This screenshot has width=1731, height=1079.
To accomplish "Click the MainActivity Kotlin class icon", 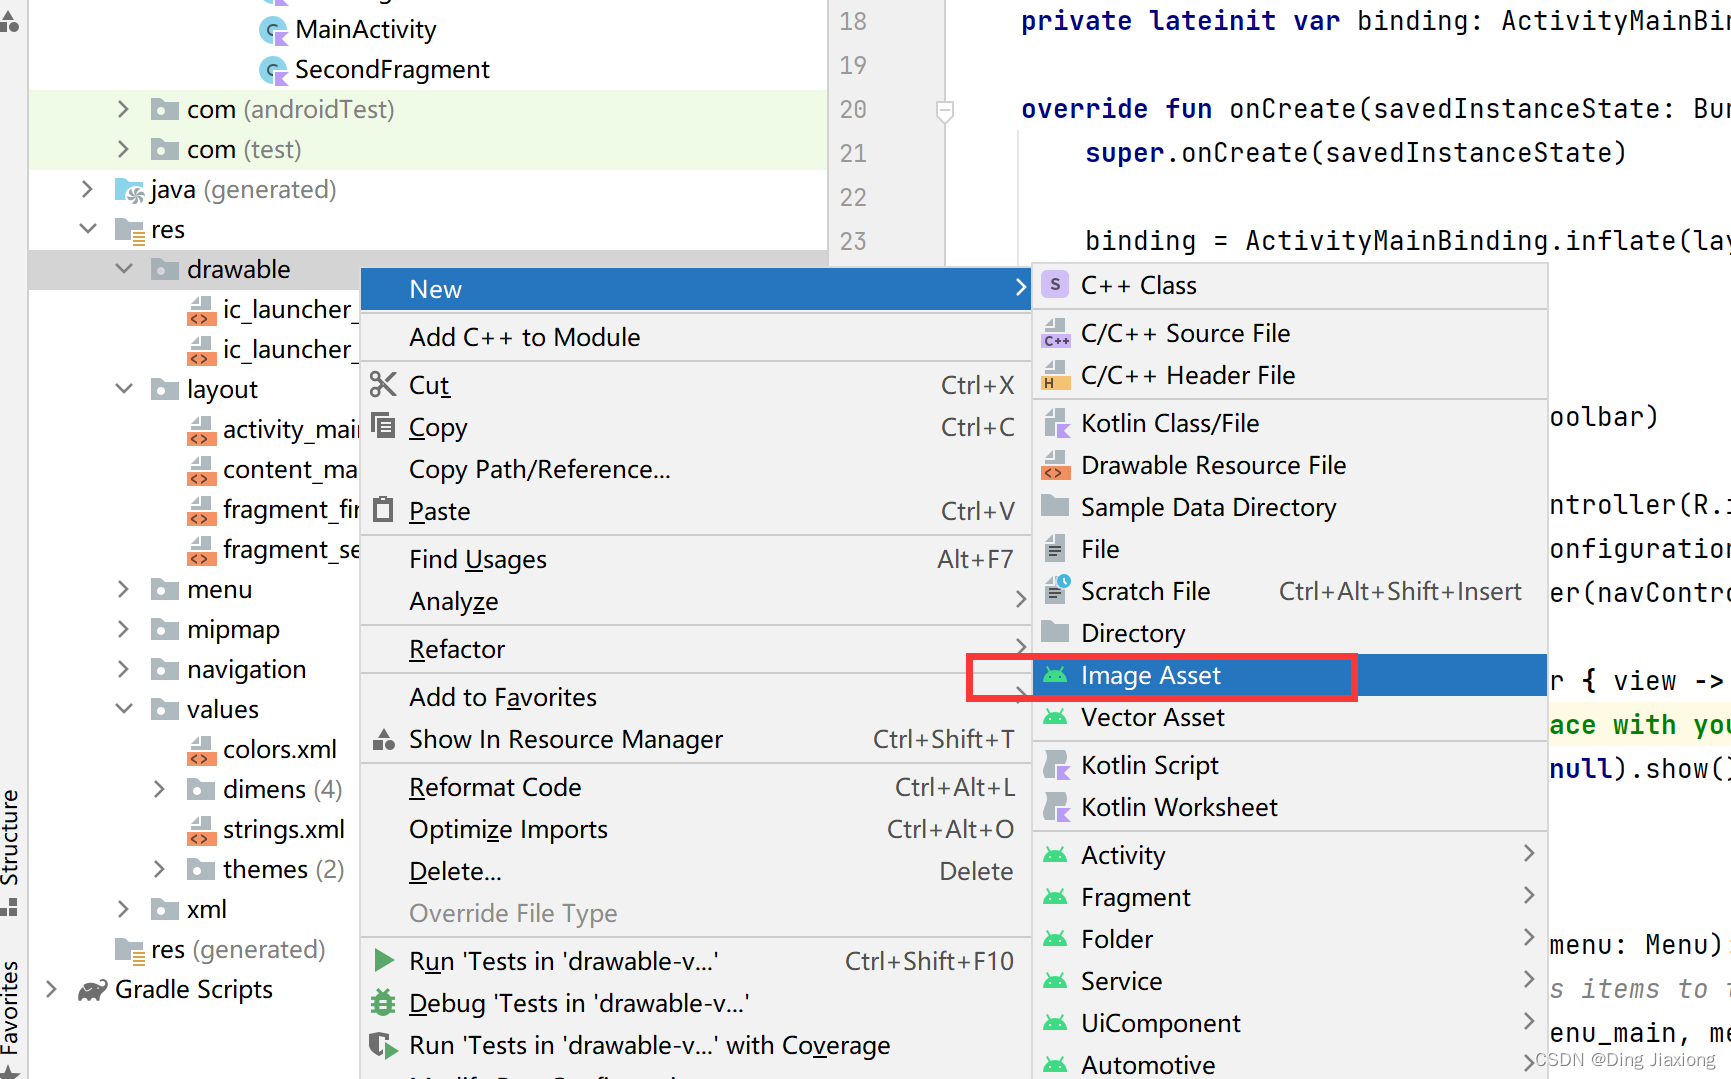I will [x=273, y=30].
